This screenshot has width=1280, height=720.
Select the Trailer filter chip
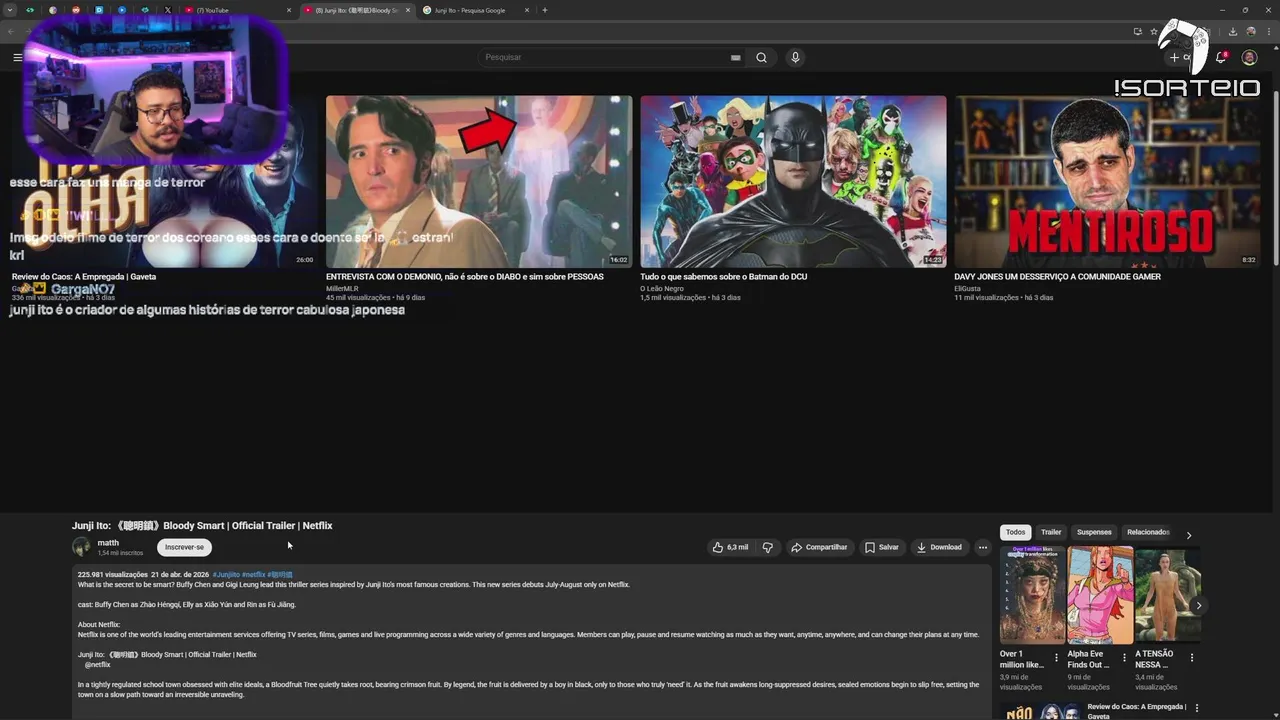1051,532
